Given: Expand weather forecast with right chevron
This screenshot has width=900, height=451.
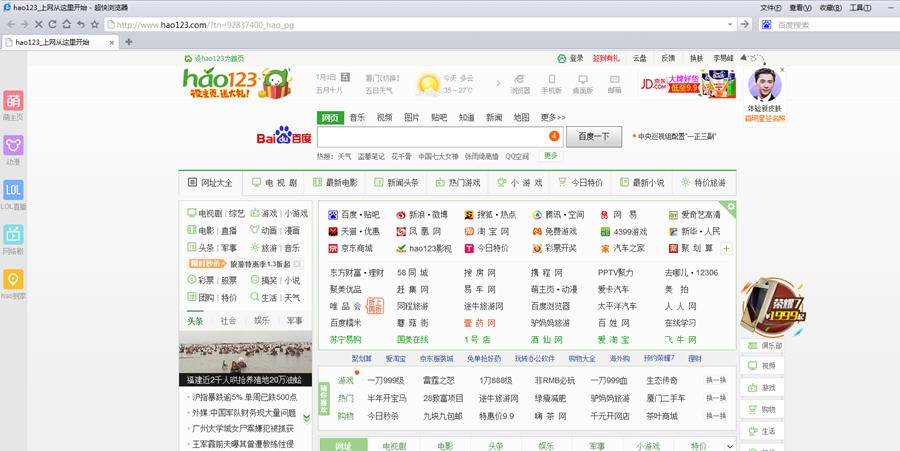Looking at the screenshot, I should pos(498,83).
